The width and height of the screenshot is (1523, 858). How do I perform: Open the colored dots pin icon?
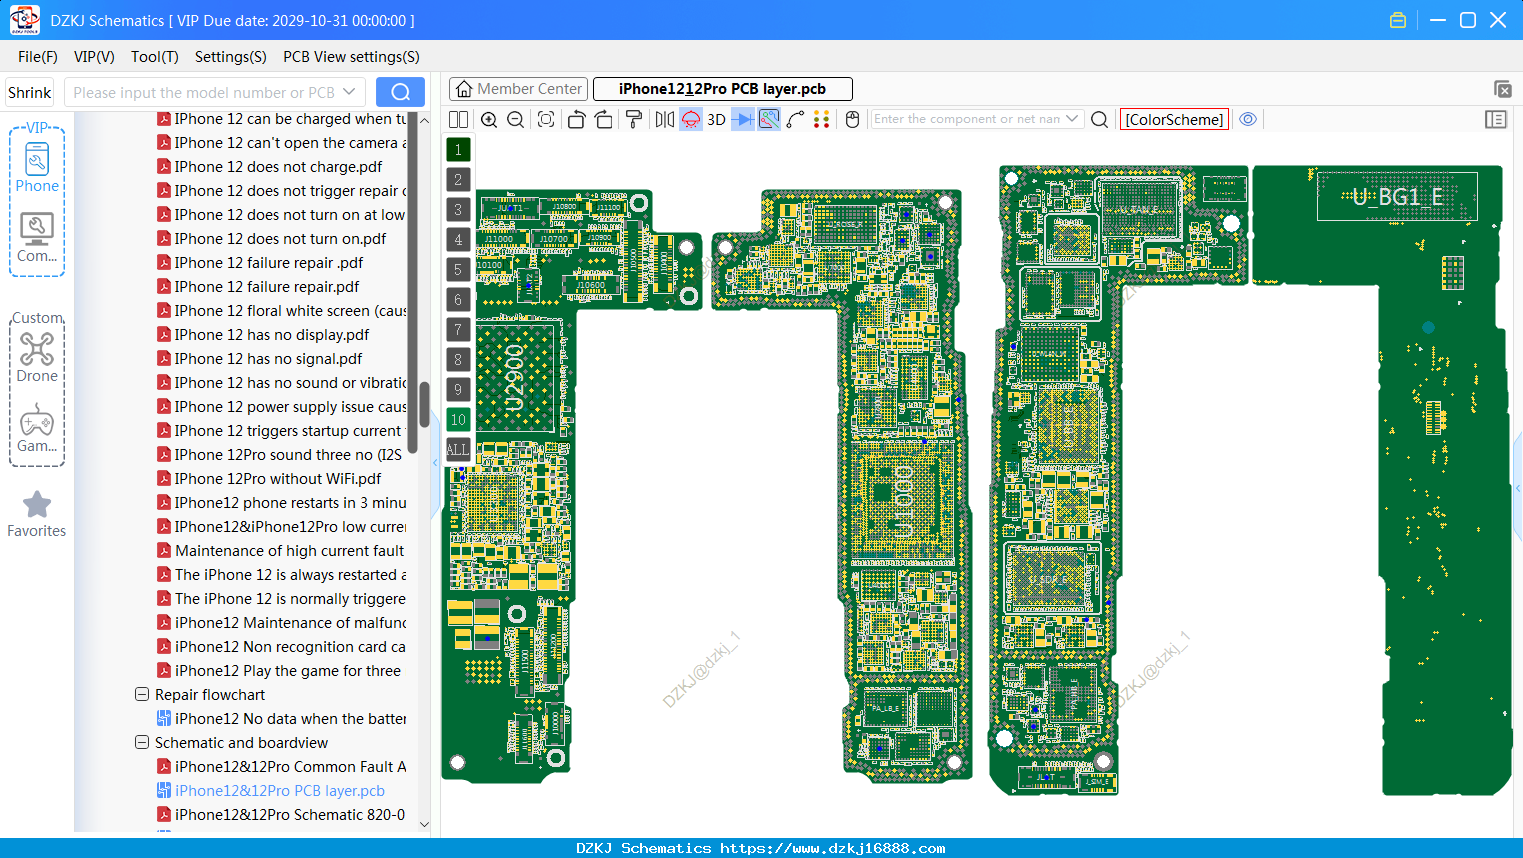tap(821, 119)
